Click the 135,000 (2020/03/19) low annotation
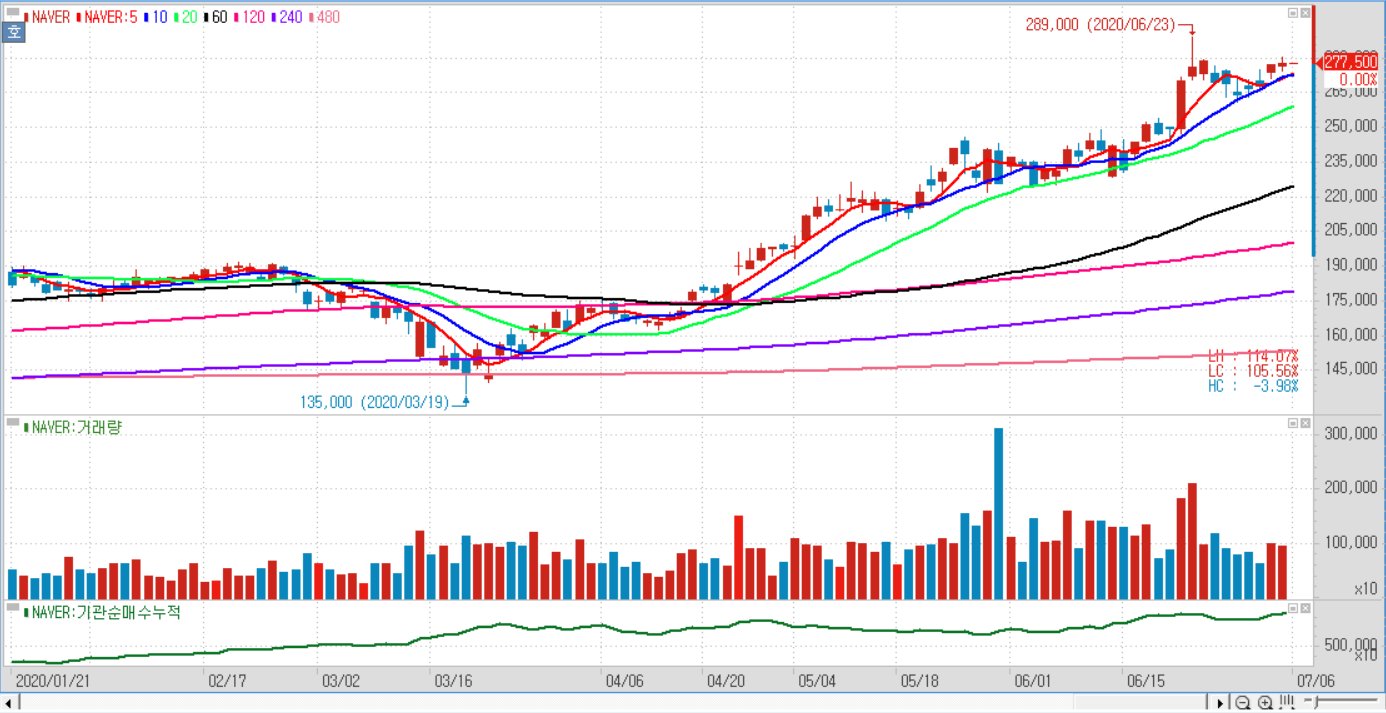The height and width of the screenshot is (713, 1386). click(x=375, y=402)
